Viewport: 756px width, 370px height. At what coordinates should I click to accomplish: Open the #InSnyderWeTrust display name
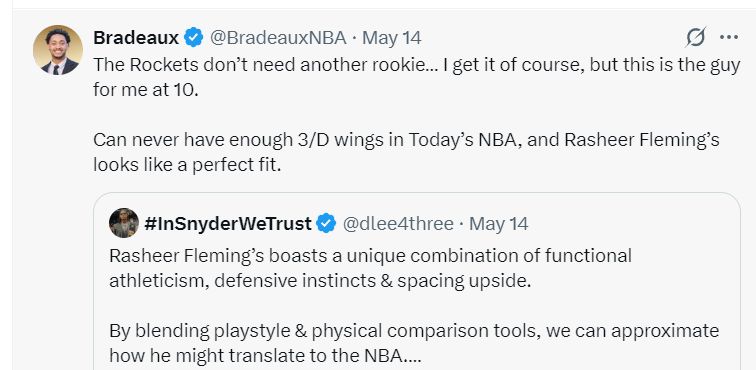tap(228, 223)
